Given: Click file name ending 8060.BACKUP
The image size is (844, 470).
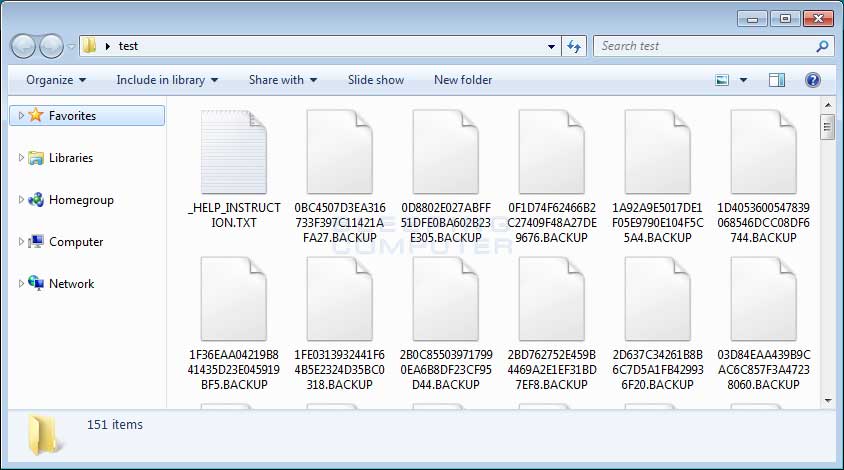Looking at the screenshot, I should pyautogui.click(x=764, y=369).
